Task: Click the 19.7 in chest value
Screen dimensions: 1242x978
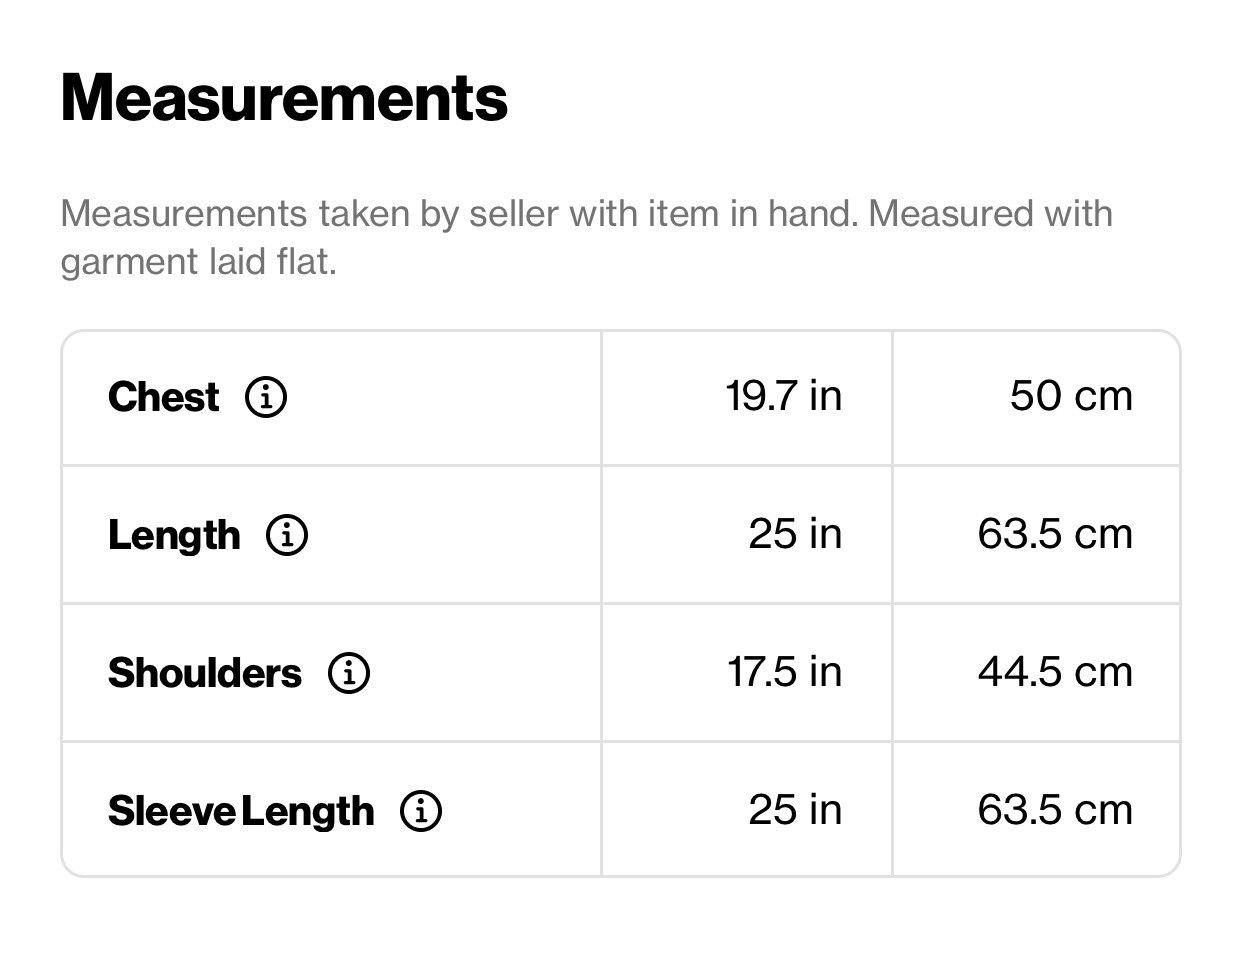Action: (x=784, y=396)
